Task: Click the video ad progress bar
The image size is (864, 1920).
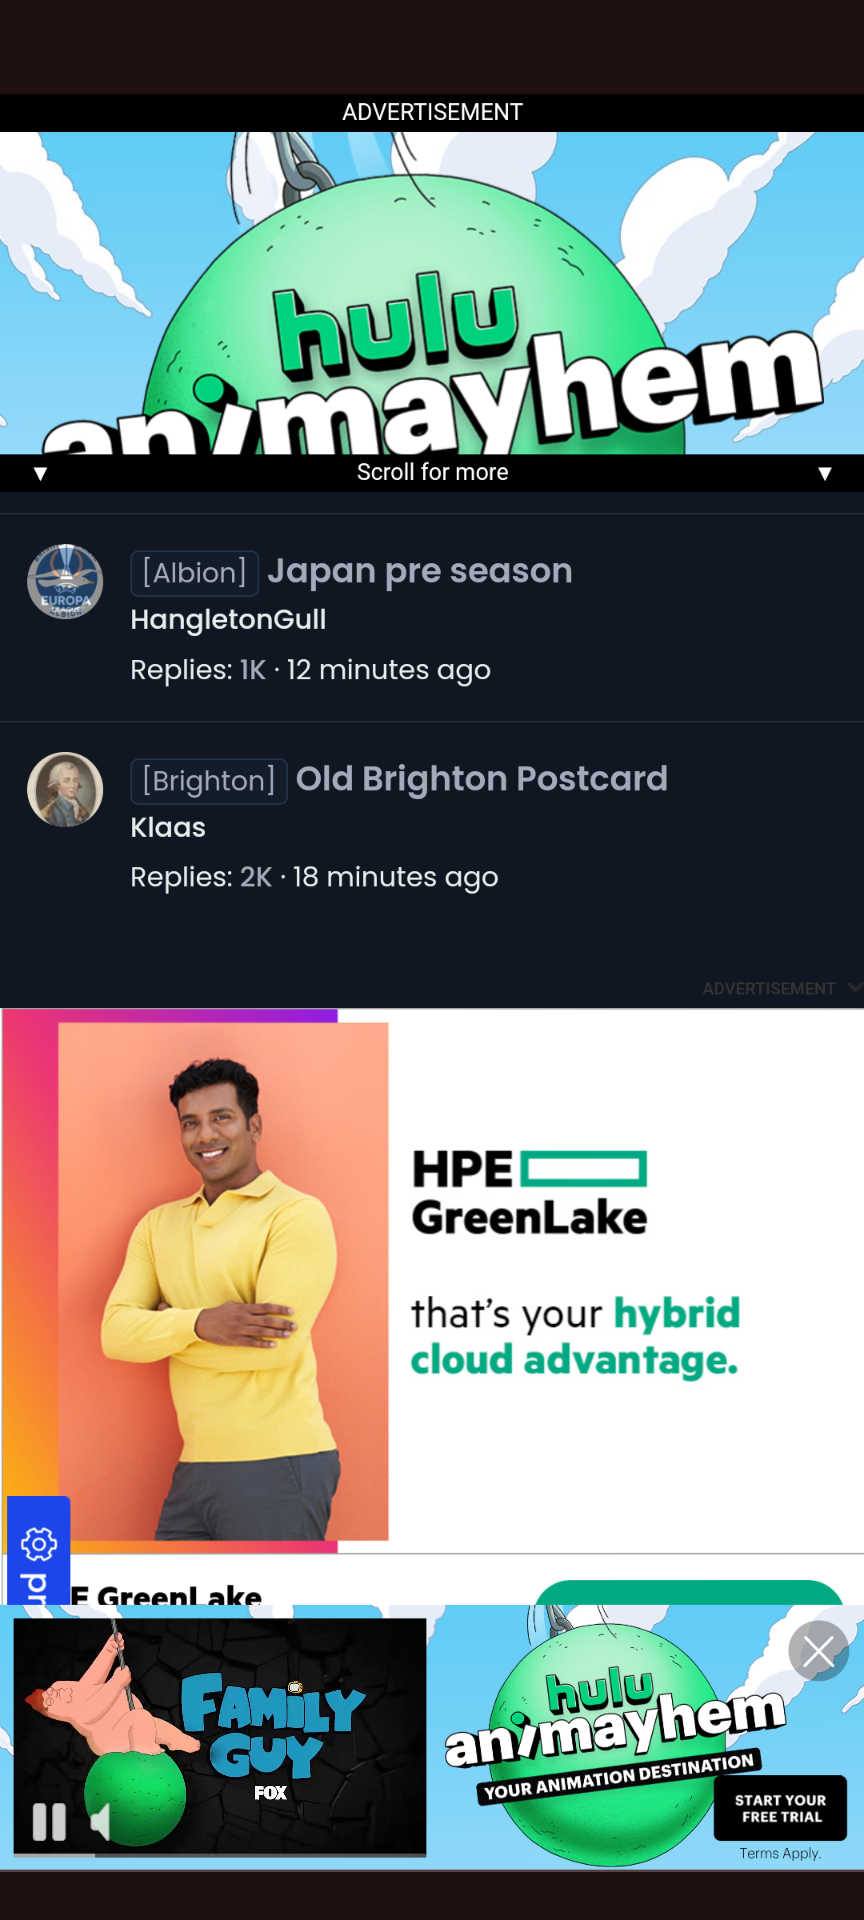Action: pyautogui.click(x=220, y=1855)
